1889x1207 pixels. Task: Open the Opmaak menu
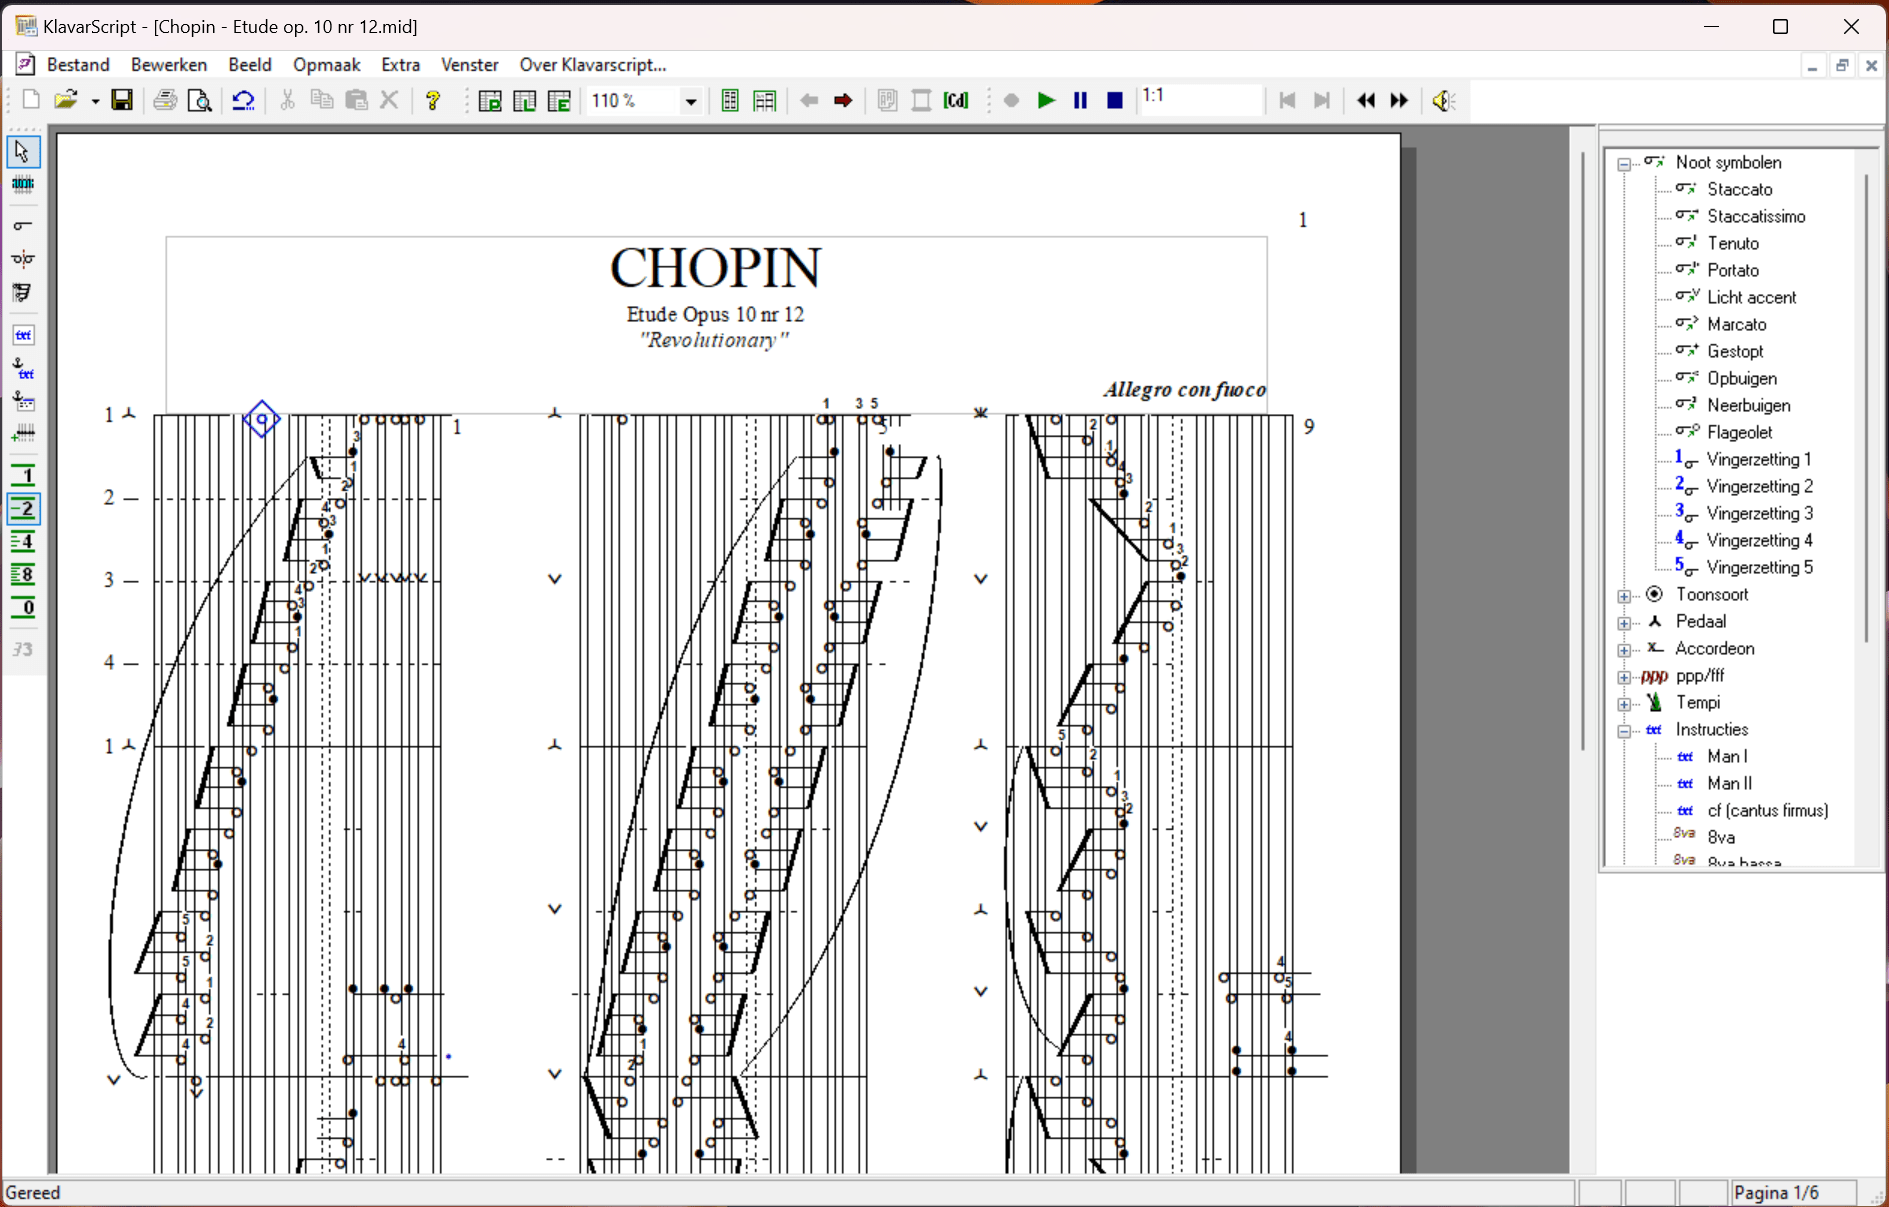coord(327,64)
